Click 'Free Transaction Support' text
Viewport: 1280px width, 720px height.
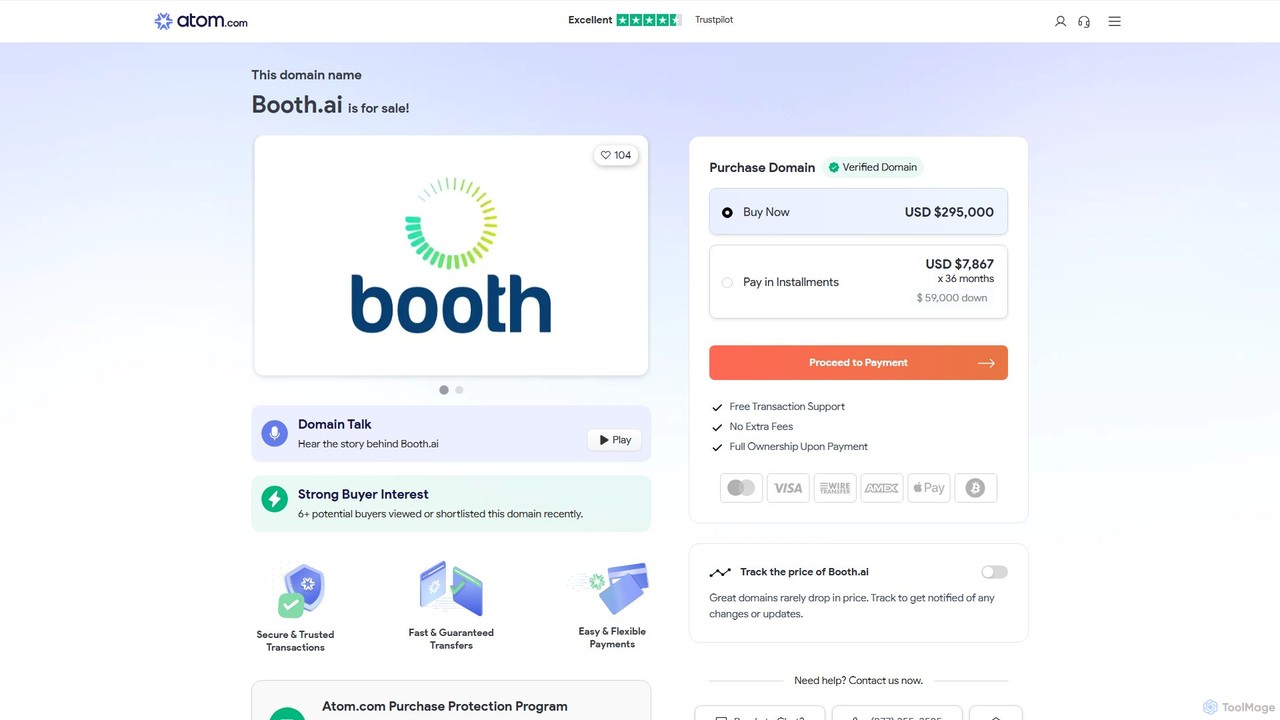[x=787, y=407]
